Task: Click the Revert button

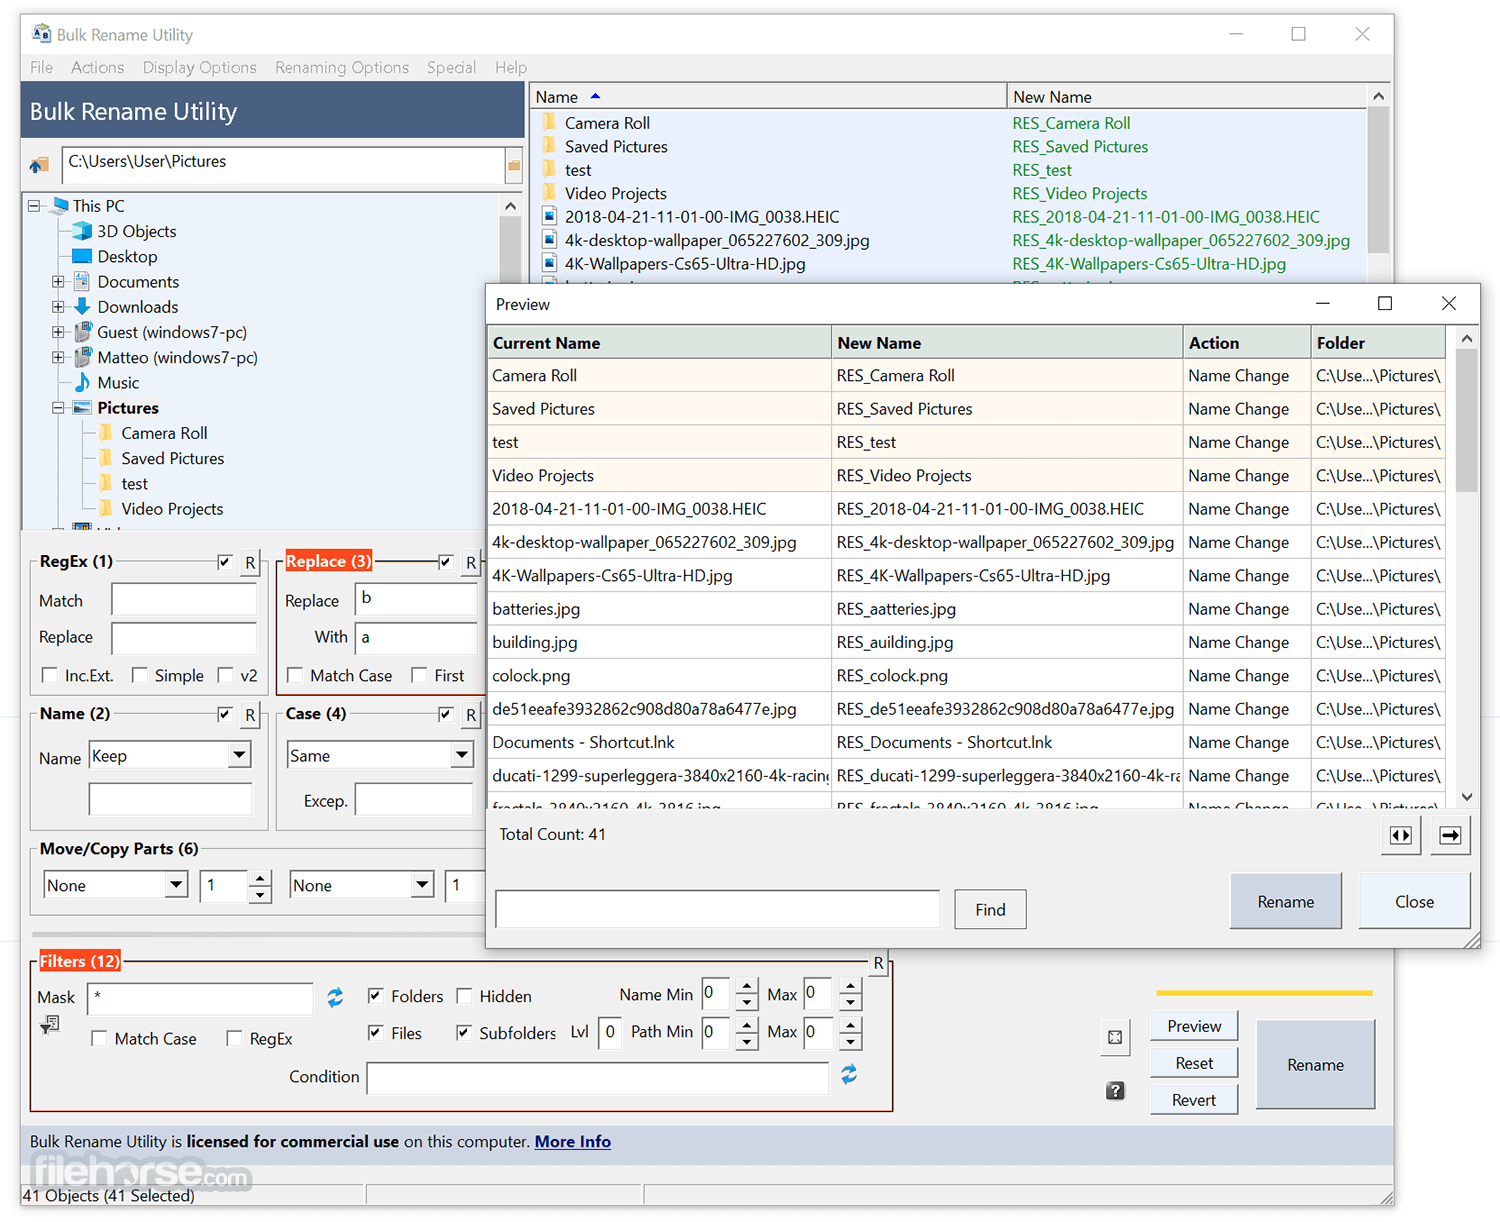Action: click(x=1194, y=1100)
